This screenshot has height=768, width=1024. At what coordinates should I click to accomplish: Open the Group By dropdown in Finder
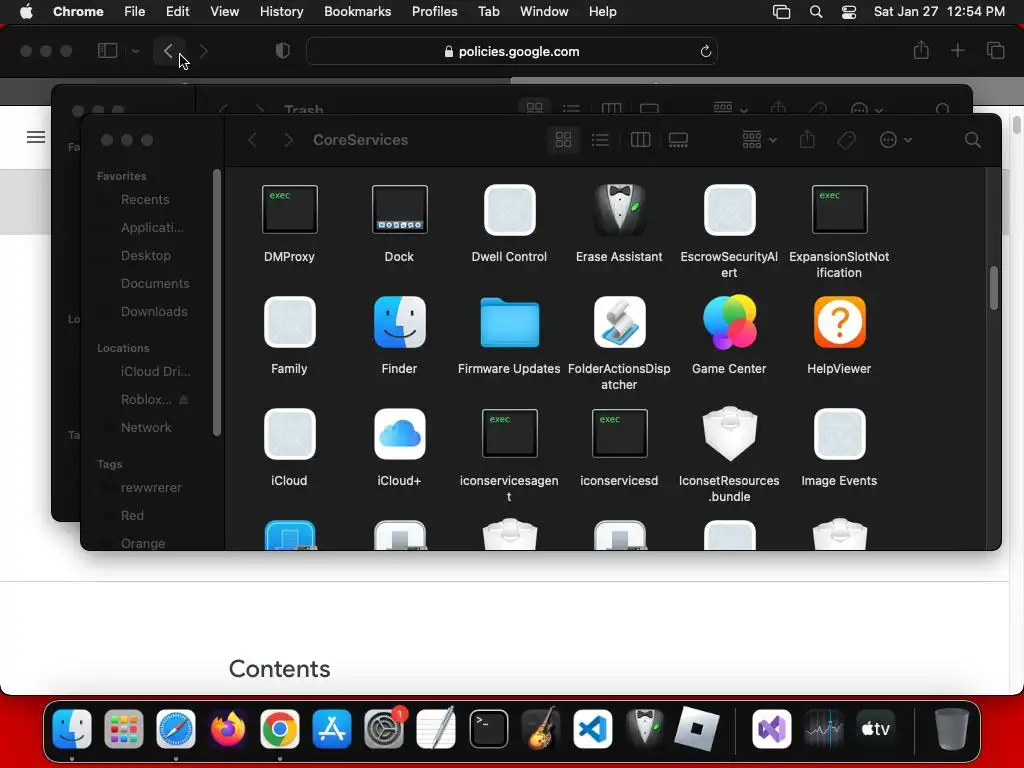[759, 140]
